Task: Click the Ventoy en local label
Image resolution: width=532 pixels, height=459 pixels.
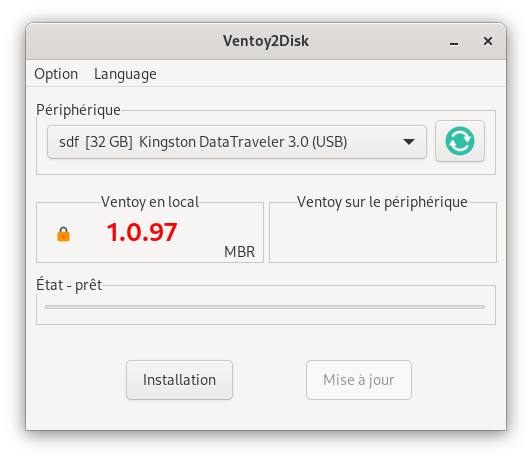Action: [150, 202]
